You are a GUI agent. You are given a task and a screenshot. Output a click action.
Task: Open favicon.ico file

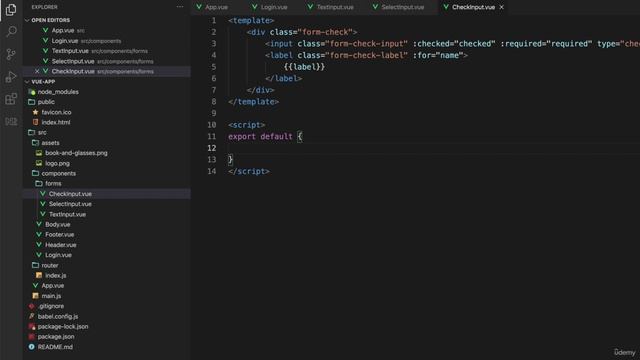point(56,112)
